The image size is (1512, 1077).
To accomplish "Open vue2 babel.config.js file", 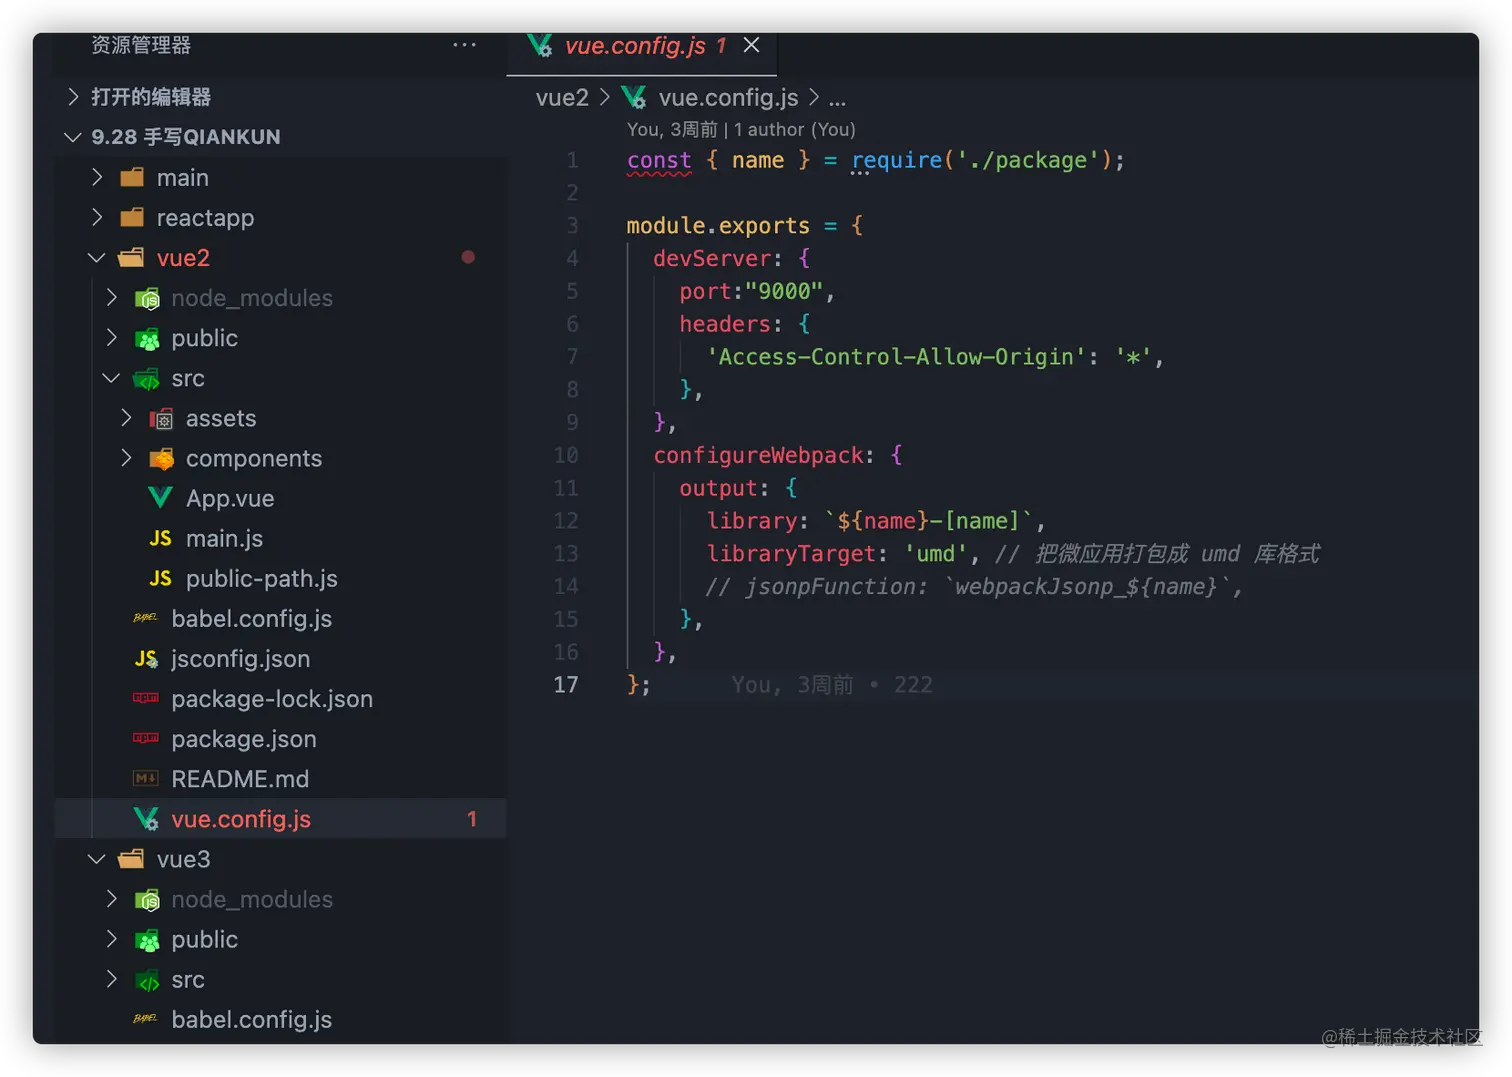I will (251, 618).
